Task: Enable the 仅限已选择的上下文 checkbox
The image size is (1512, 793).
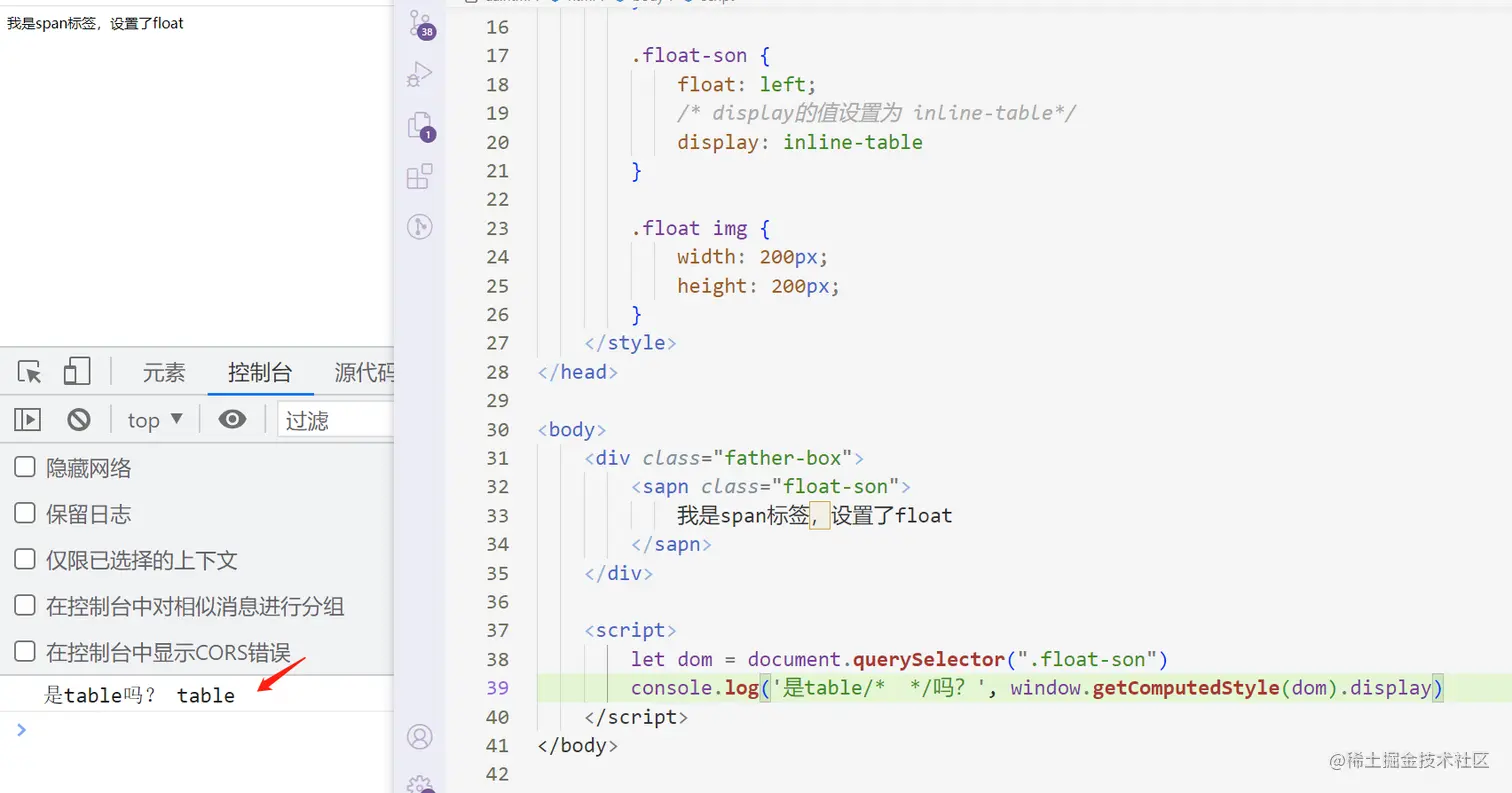Action: pyautogui.click(x=25, y=560)
